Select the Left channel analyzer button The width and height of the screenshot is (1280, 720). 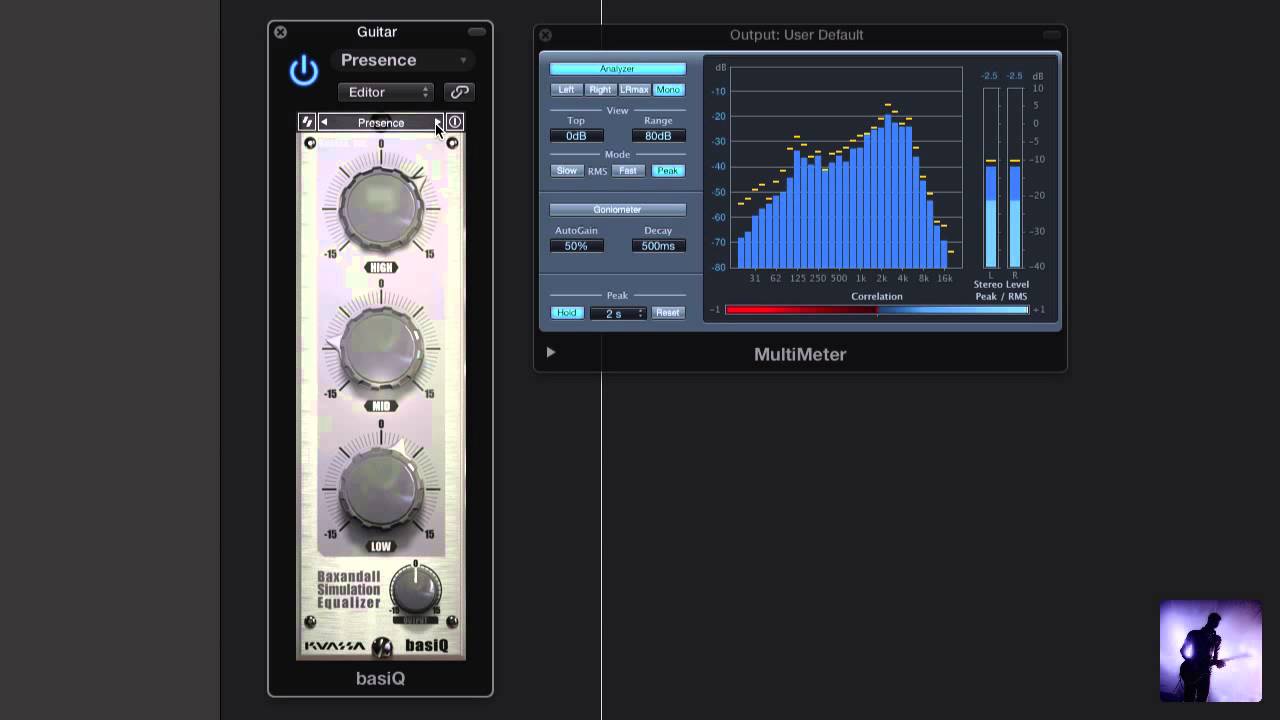tap(566, 90)
